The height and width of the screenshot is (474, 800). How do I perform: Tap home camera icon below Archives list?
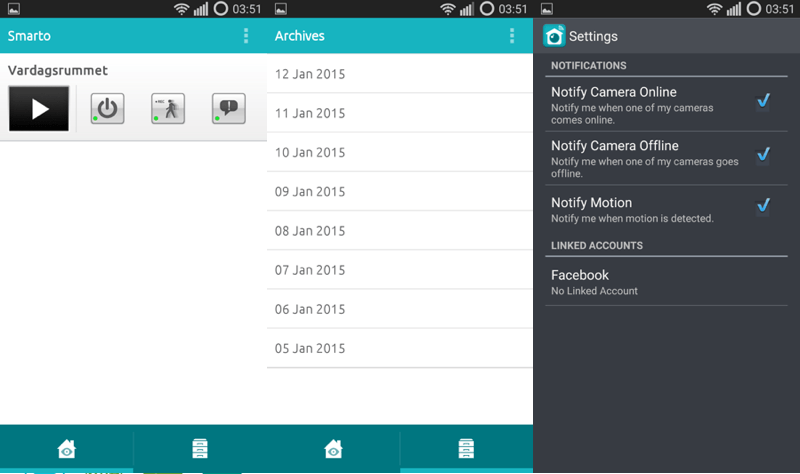click(x=333, y=448)
